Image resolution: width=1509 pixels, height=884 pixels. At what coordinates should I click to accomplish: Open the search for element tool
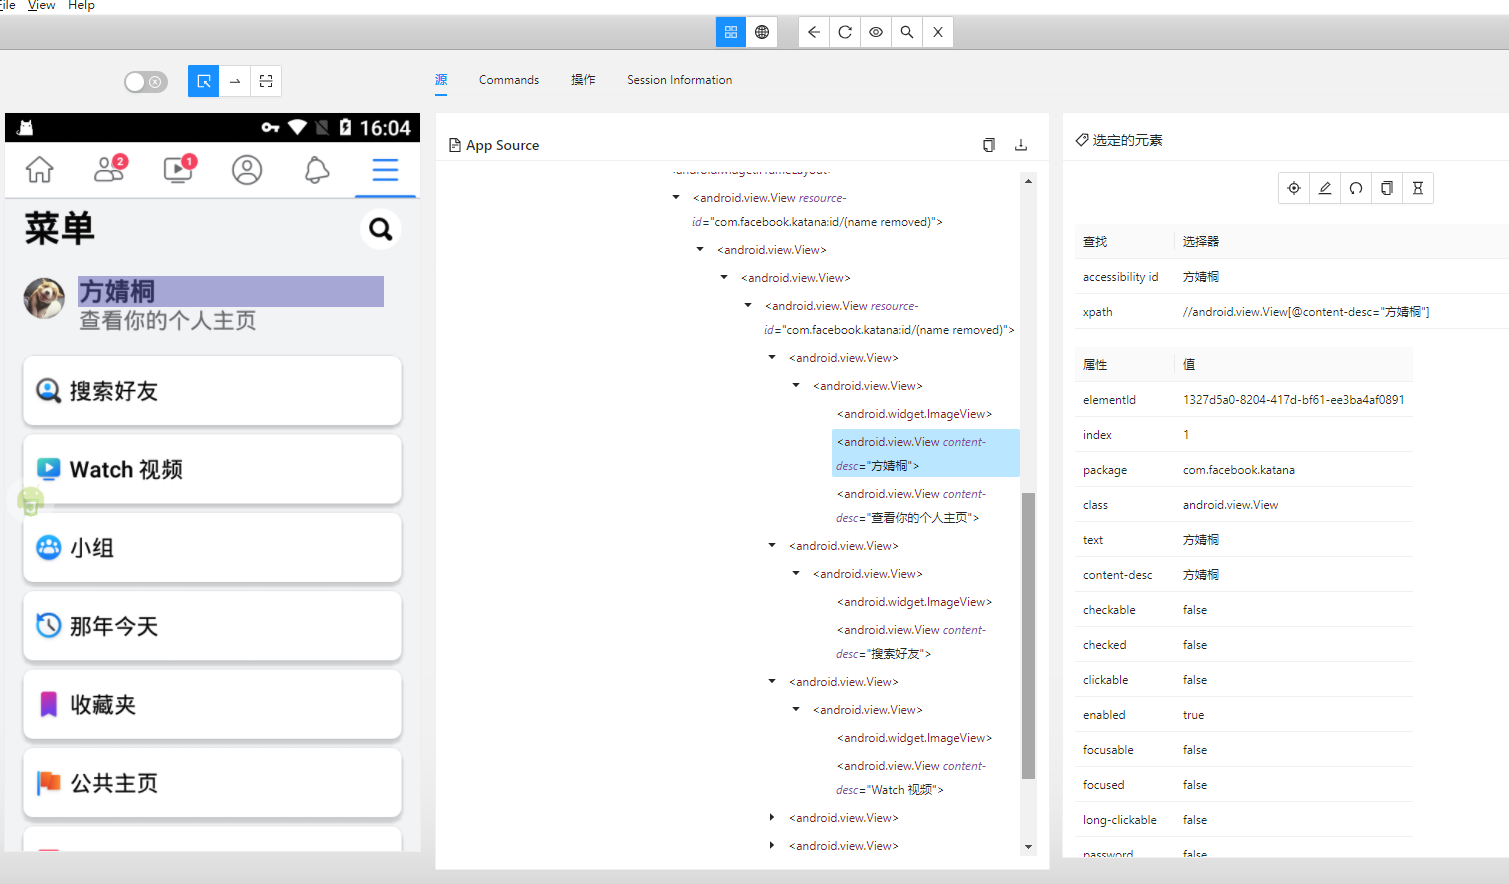coord(907,32)
